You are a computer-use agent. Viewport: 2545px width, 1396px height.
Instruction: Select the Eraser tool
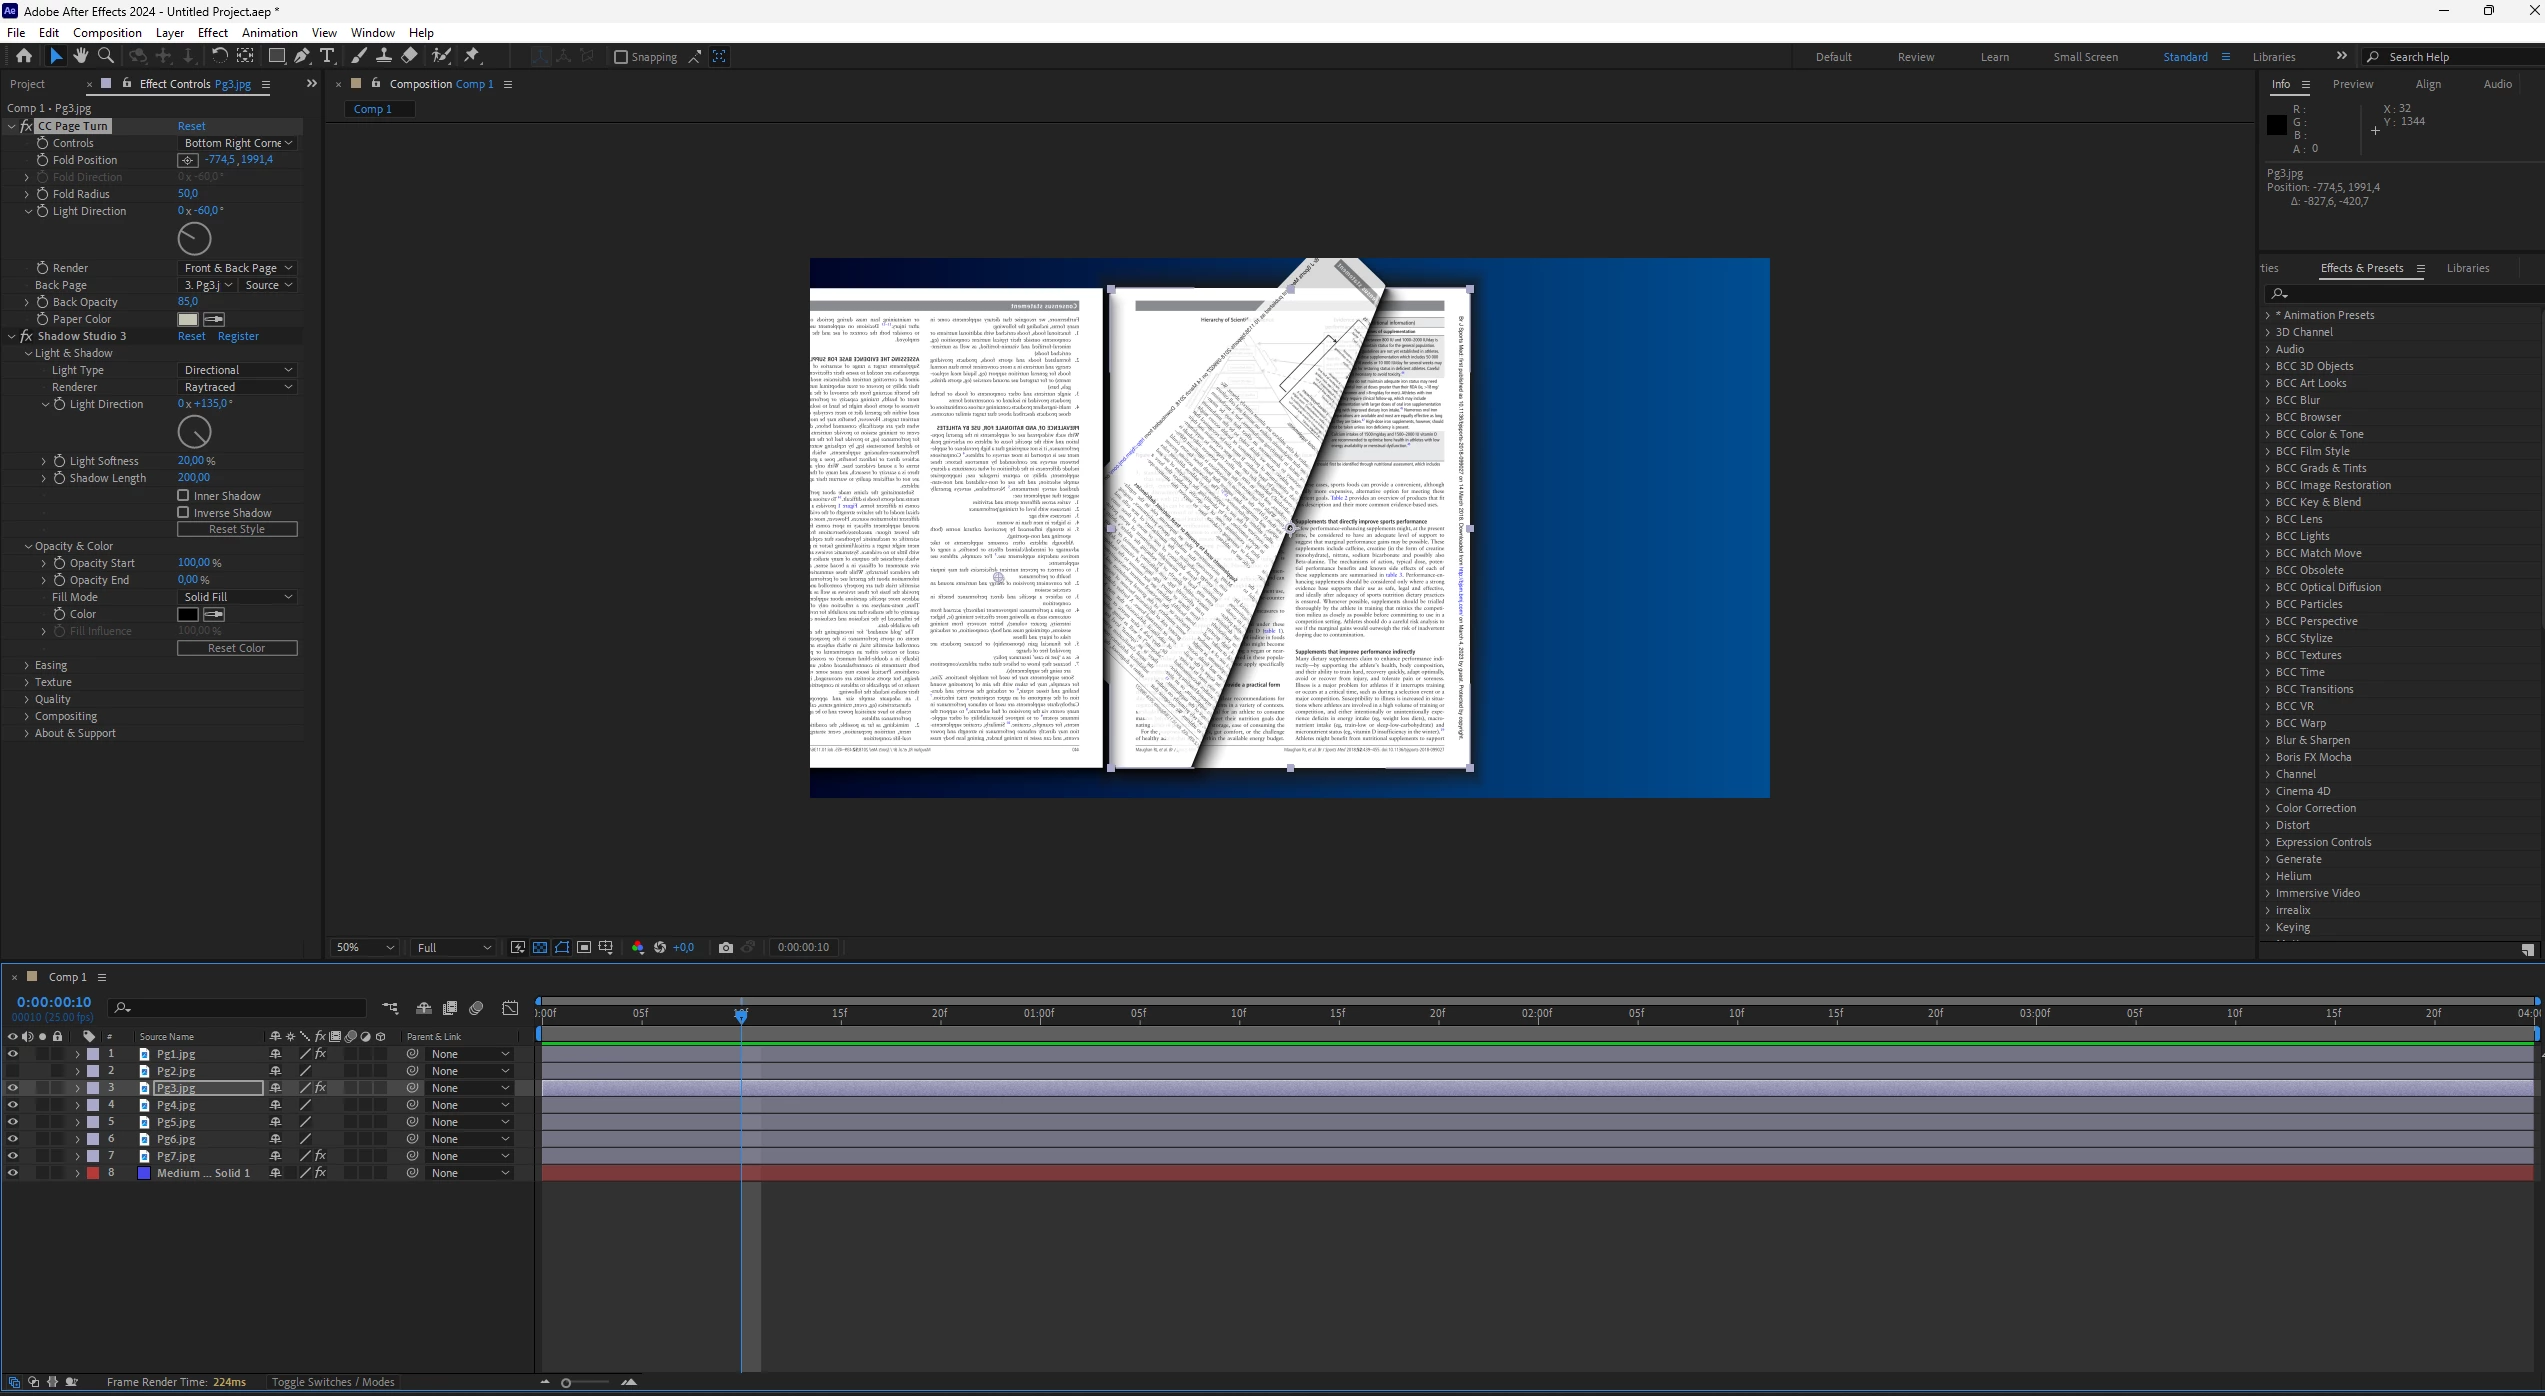point(410,56)
